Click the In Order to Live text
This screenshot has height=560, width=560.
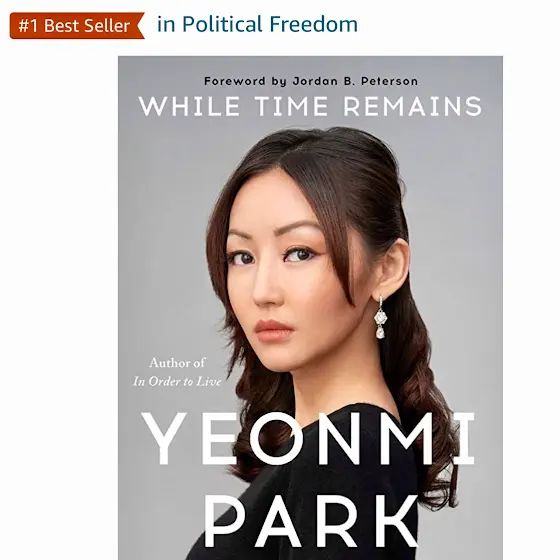177,382
